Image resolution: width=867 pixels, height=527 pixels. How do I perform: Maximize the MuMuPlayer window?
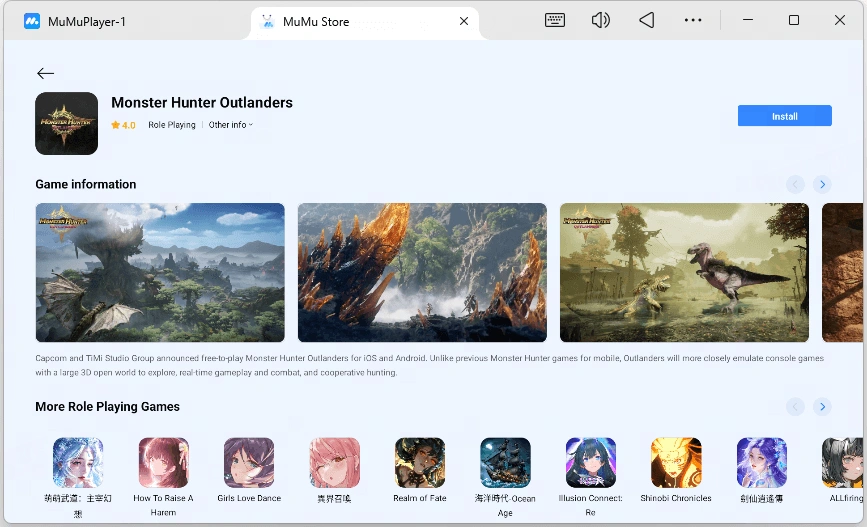pos(793,20)
